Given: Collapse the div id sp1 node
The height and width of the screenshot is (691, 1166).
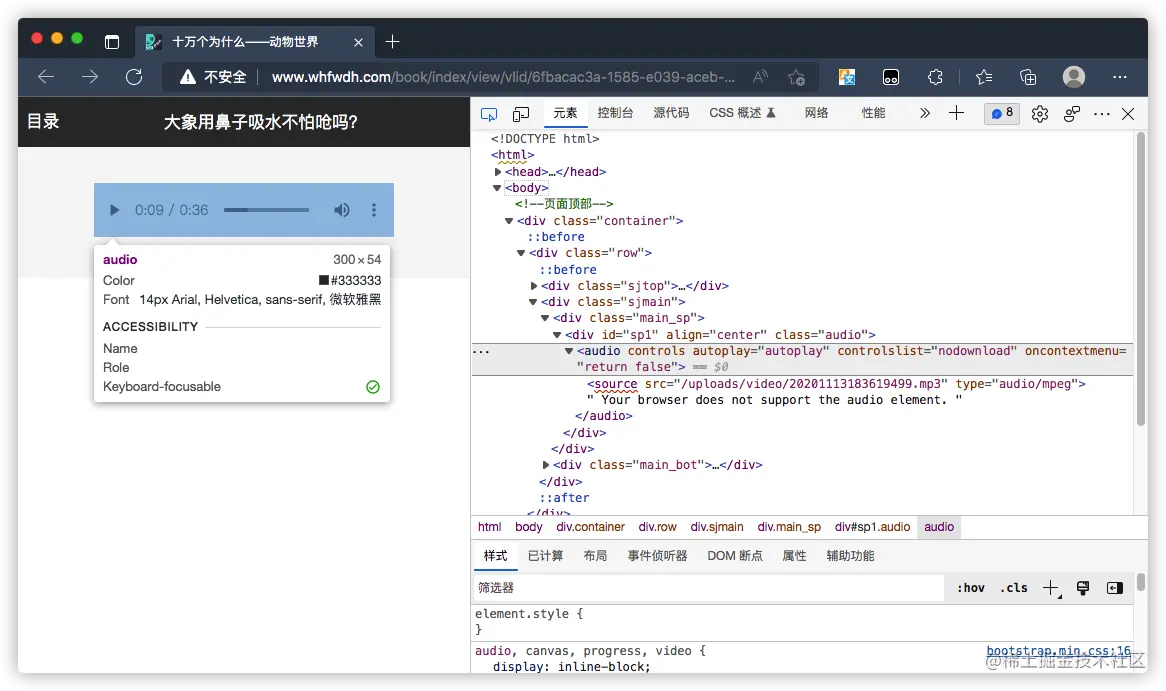Looking at the screenshot, I should point(557,335).
